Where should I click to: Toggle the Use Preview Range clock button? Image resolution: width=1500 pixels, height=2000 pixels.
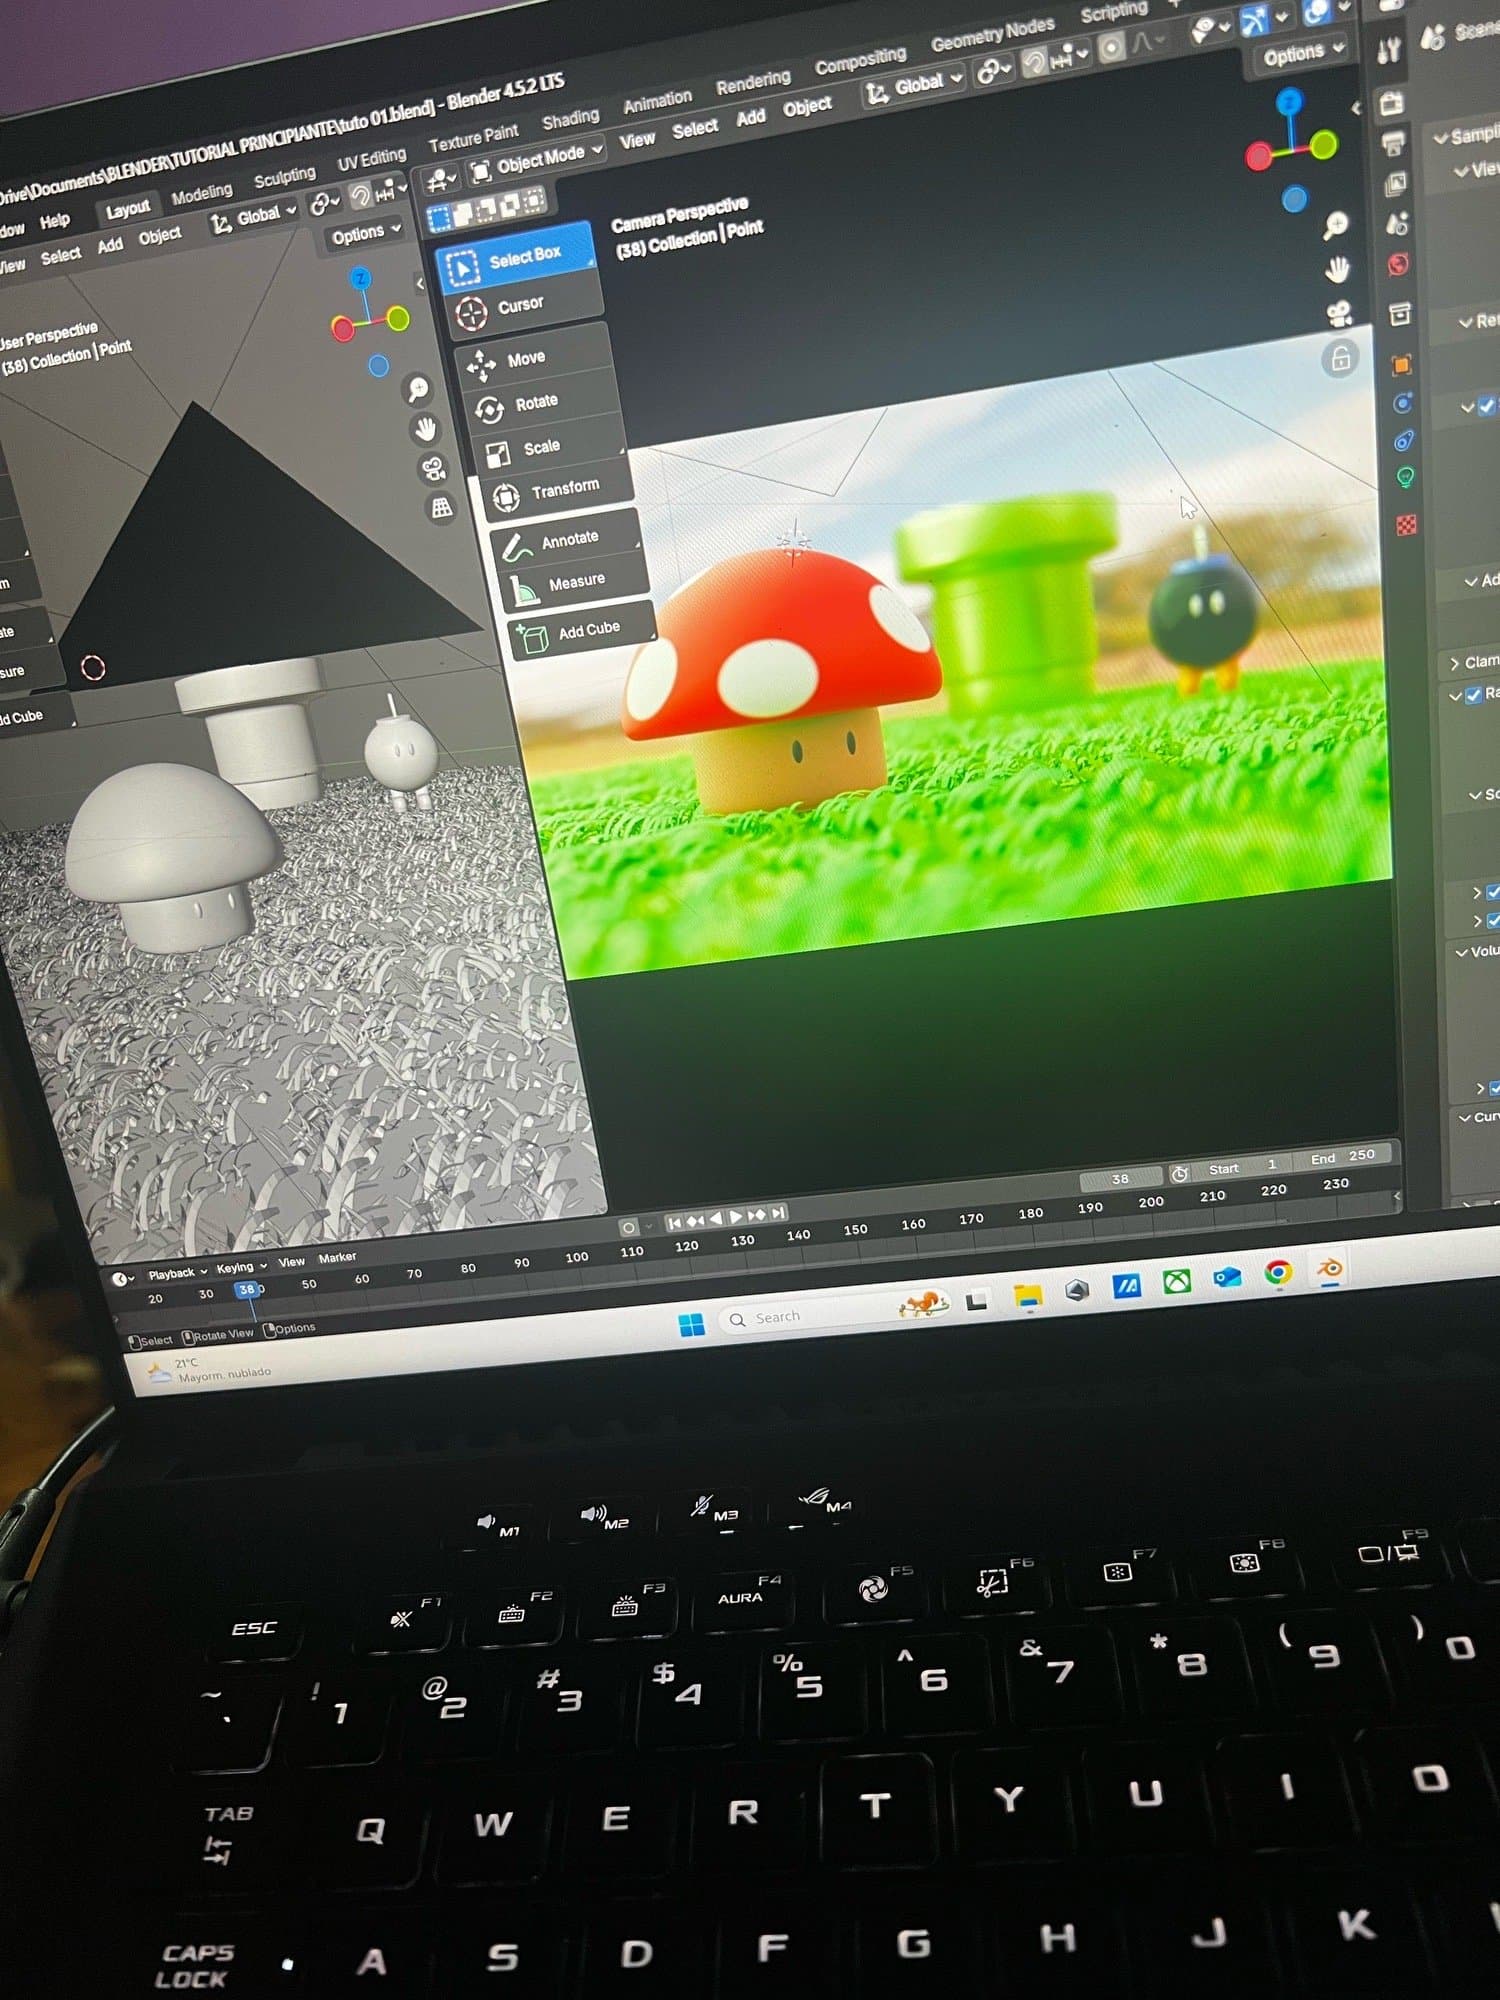pyautogui.click(x=1180, y=1174)
